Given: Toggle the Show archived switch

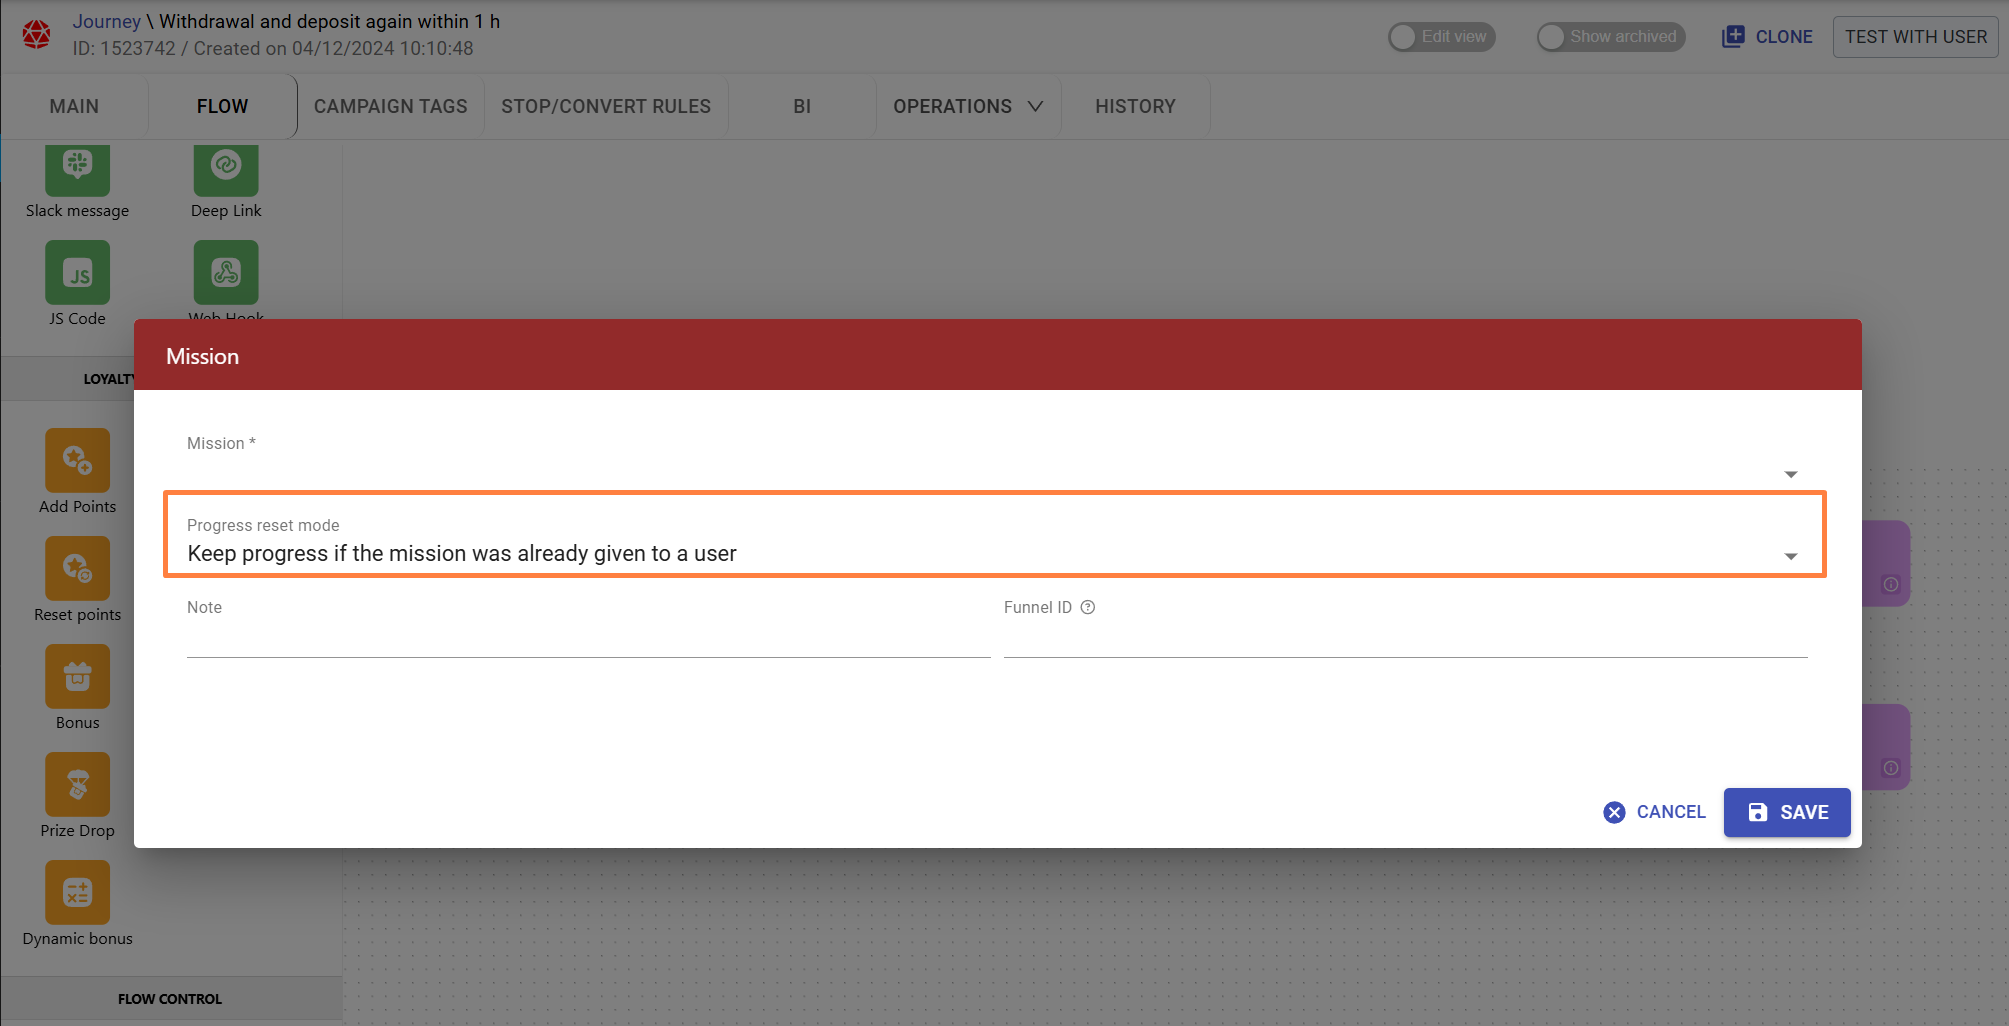Looking at the screenshot, I should click(1610, 37).
